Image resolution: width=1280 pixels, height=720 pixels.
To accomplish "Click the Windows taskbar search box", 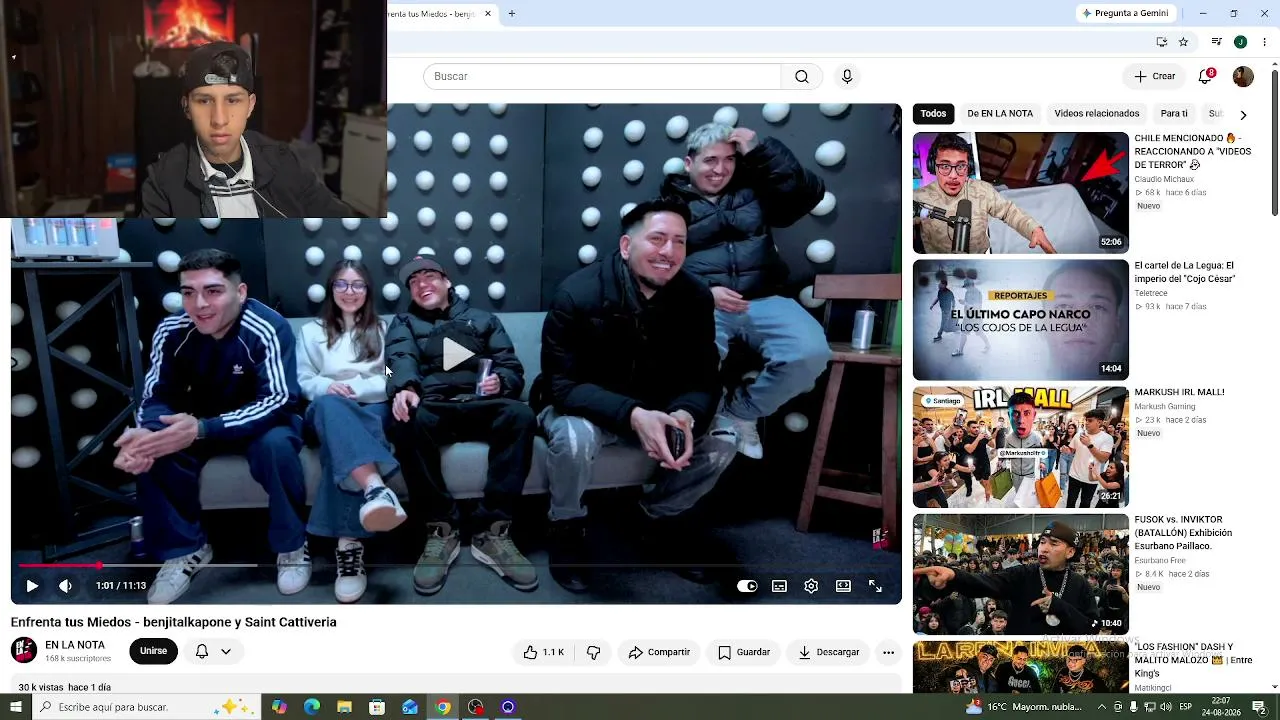I will pos(145,707).
